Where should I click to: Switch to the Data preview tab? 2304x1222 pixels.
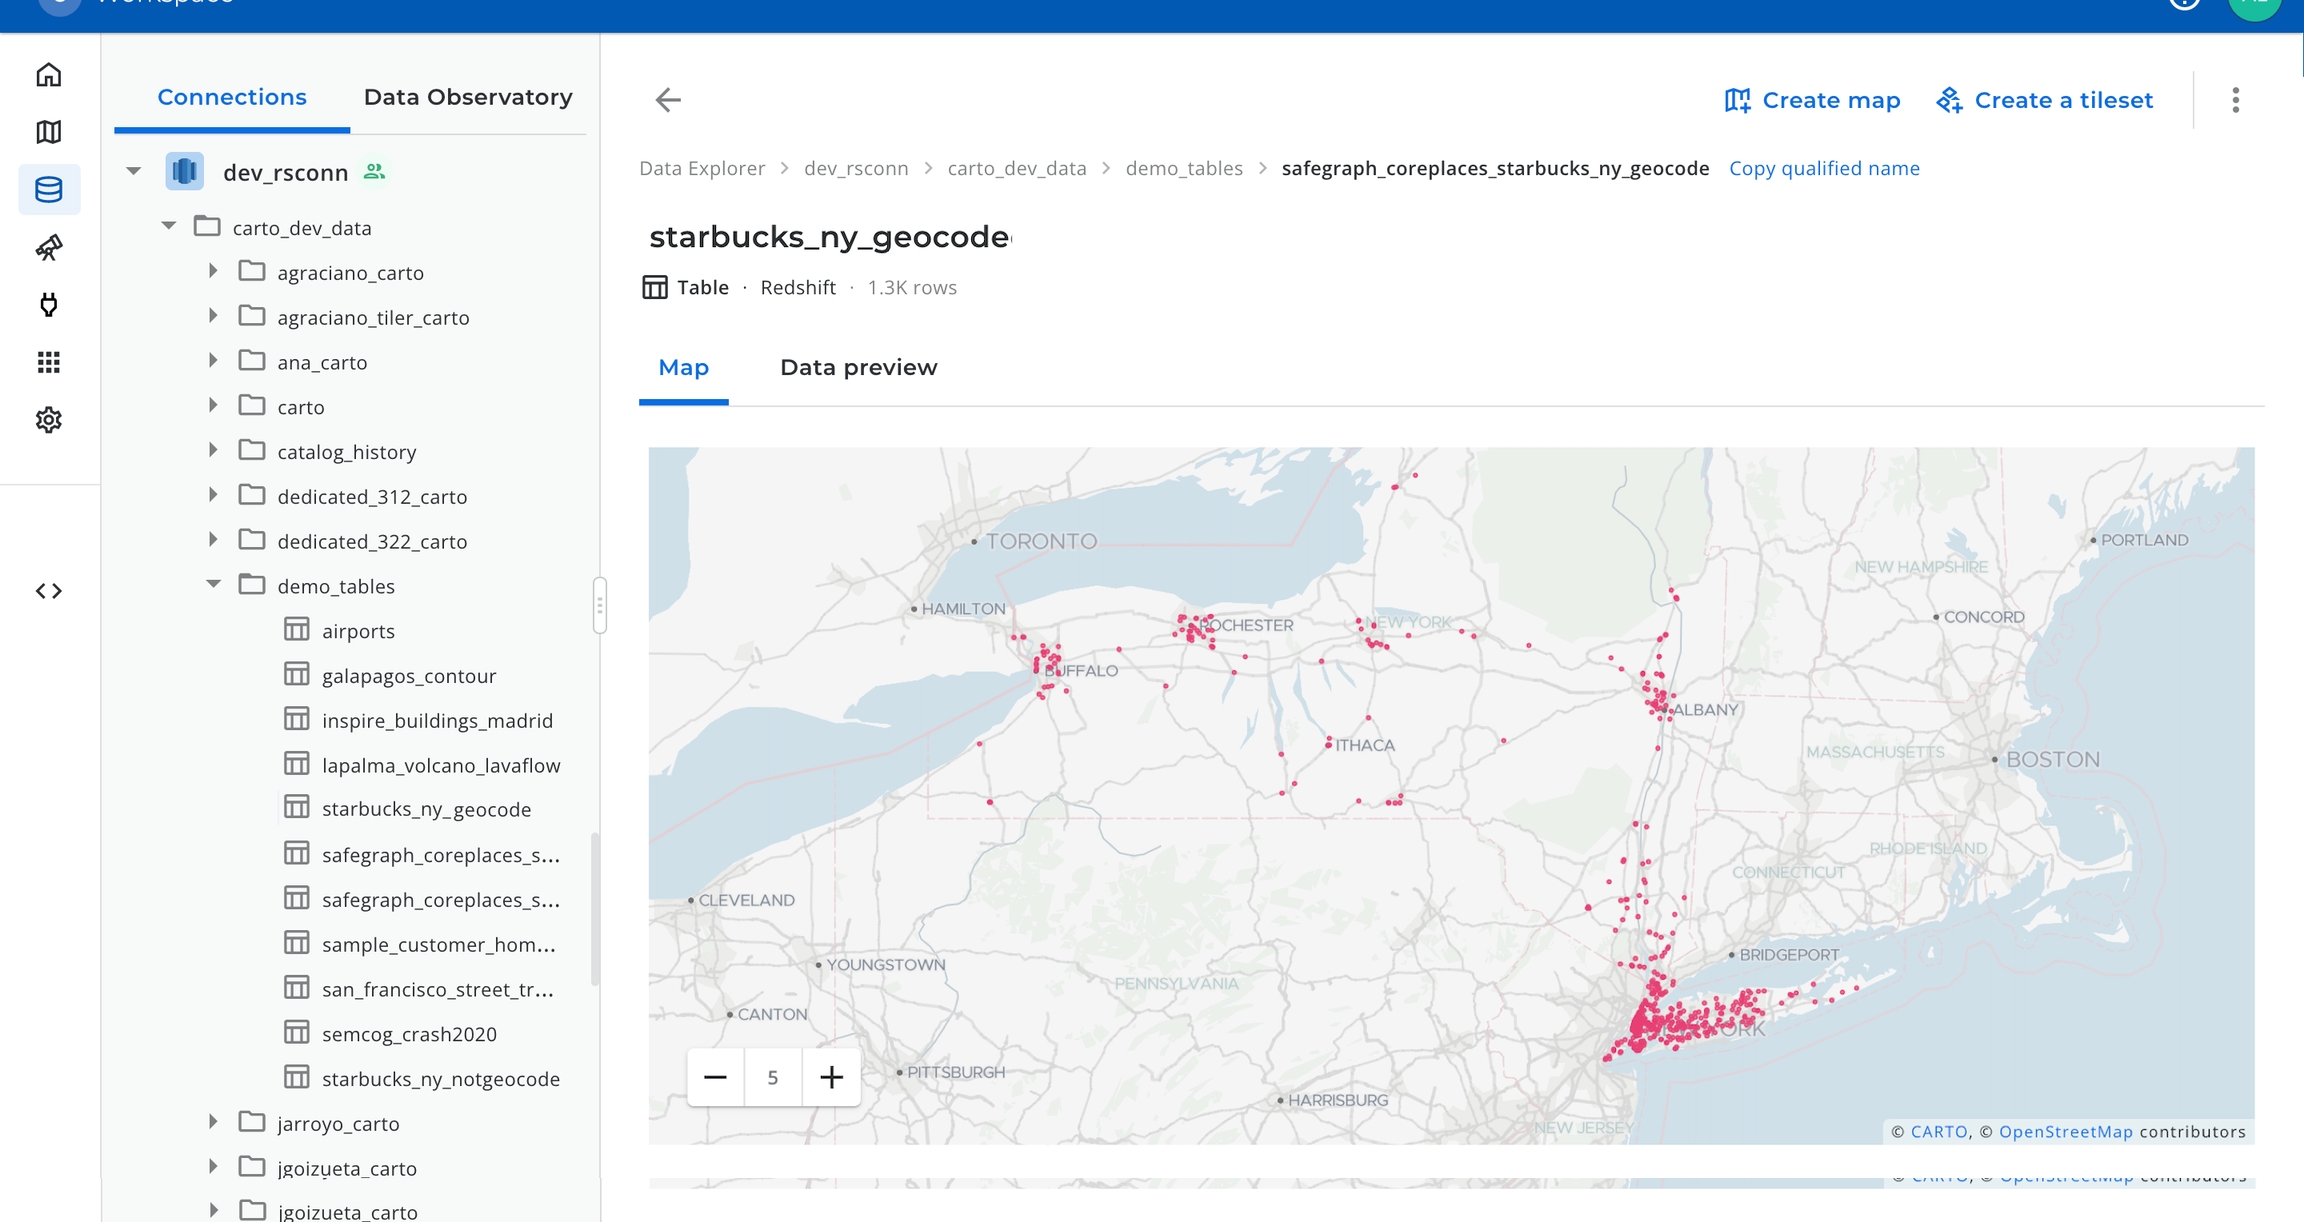[x=858, y=368]
